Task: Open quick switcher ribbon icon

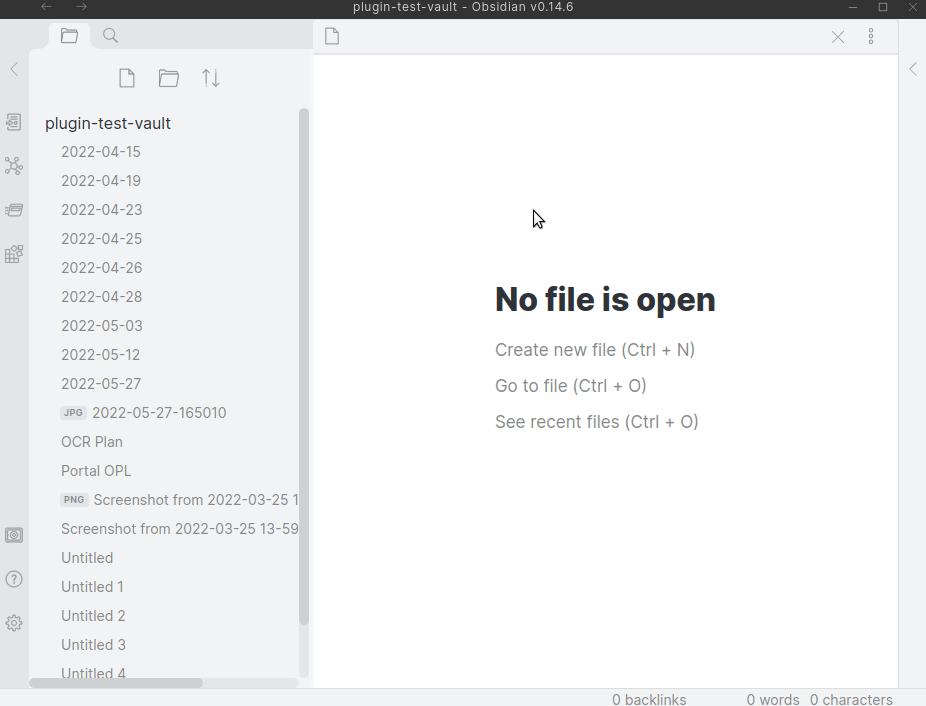Action: 14,122
